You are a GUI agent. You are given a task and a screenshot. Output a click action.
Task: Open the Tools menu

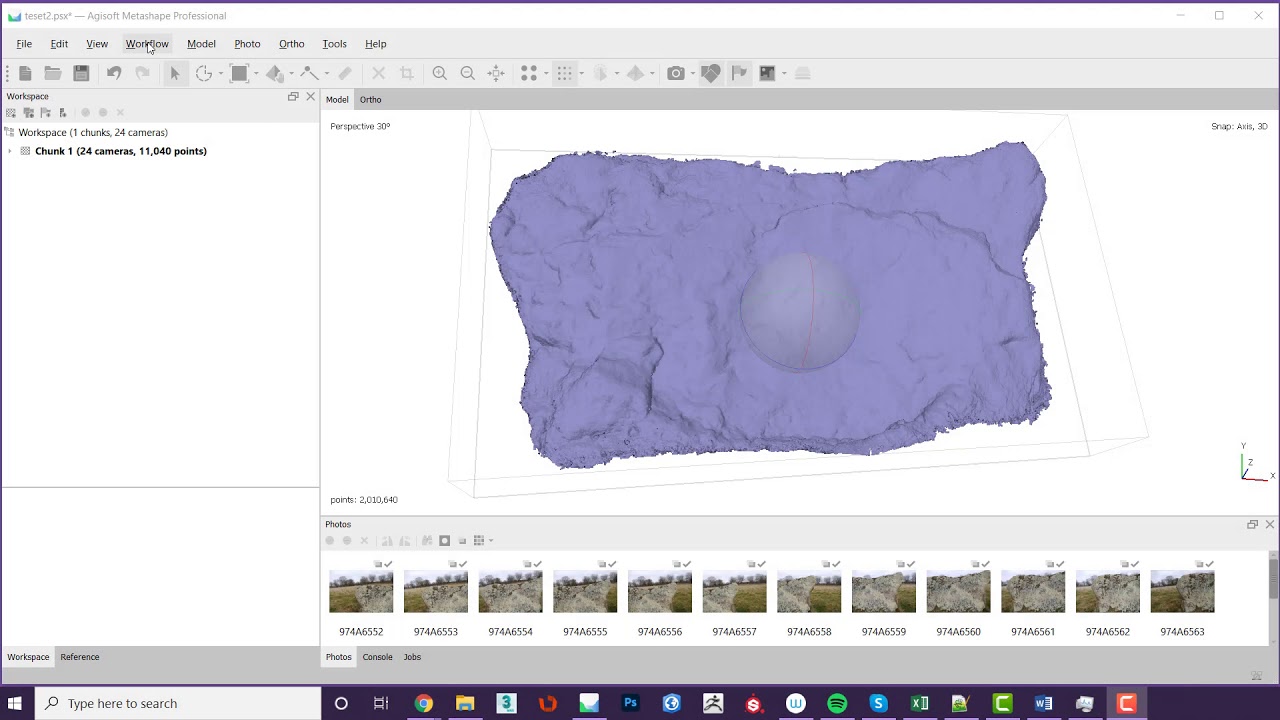pyautogui.click(x=334, y=44)
